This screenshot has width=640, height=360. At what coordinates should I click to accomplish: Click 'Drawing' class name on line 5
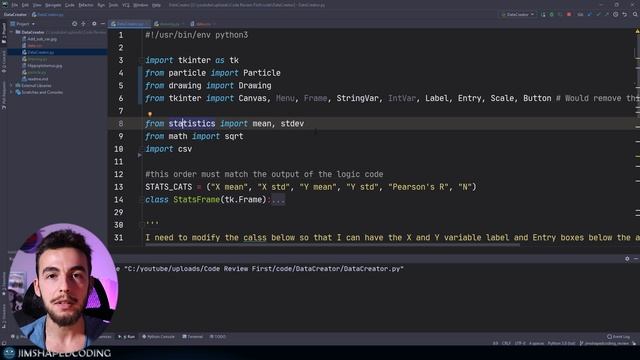pyautogui.click(x=255, y=86)
